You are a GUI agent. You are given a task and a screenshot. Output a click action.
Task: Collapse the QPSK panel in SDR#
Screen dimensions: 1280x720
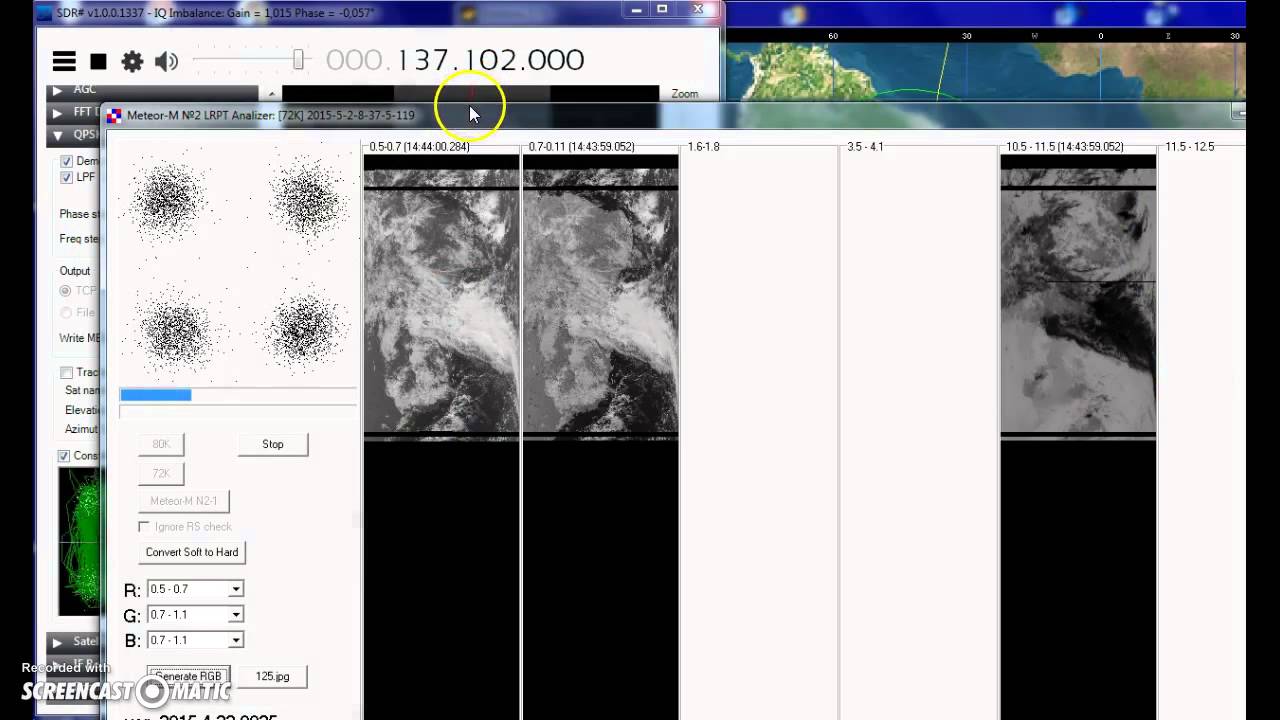(x=57, y=135)
